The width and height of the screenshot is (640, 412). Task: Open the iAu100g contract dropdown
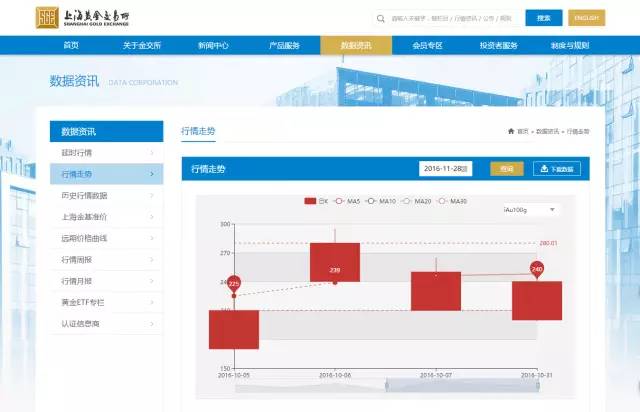(531, 209)
